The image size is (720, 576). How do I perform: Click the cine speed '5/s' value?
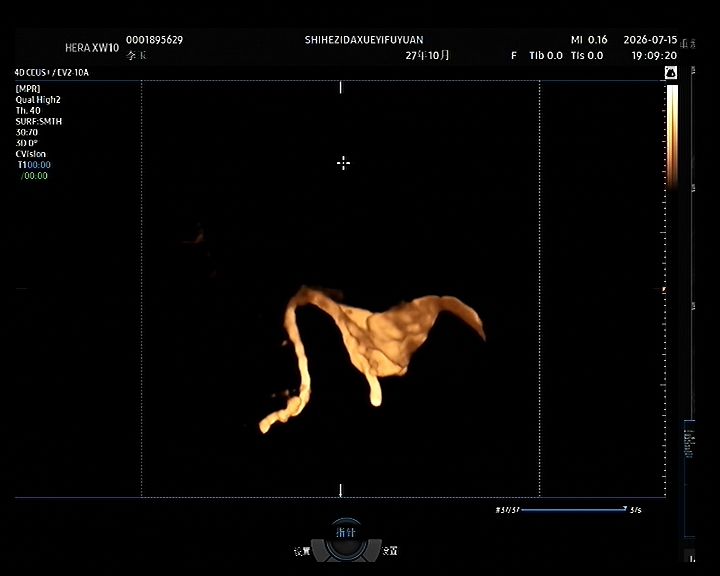636,510
